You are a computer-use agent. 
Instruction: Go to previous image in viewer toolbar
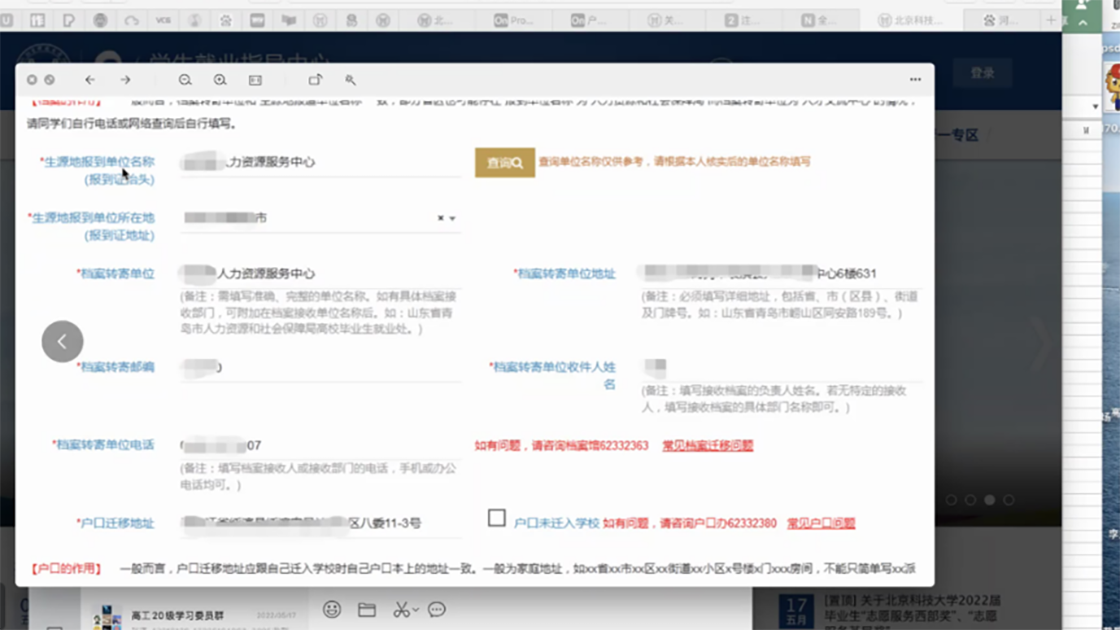coord(90,80)
